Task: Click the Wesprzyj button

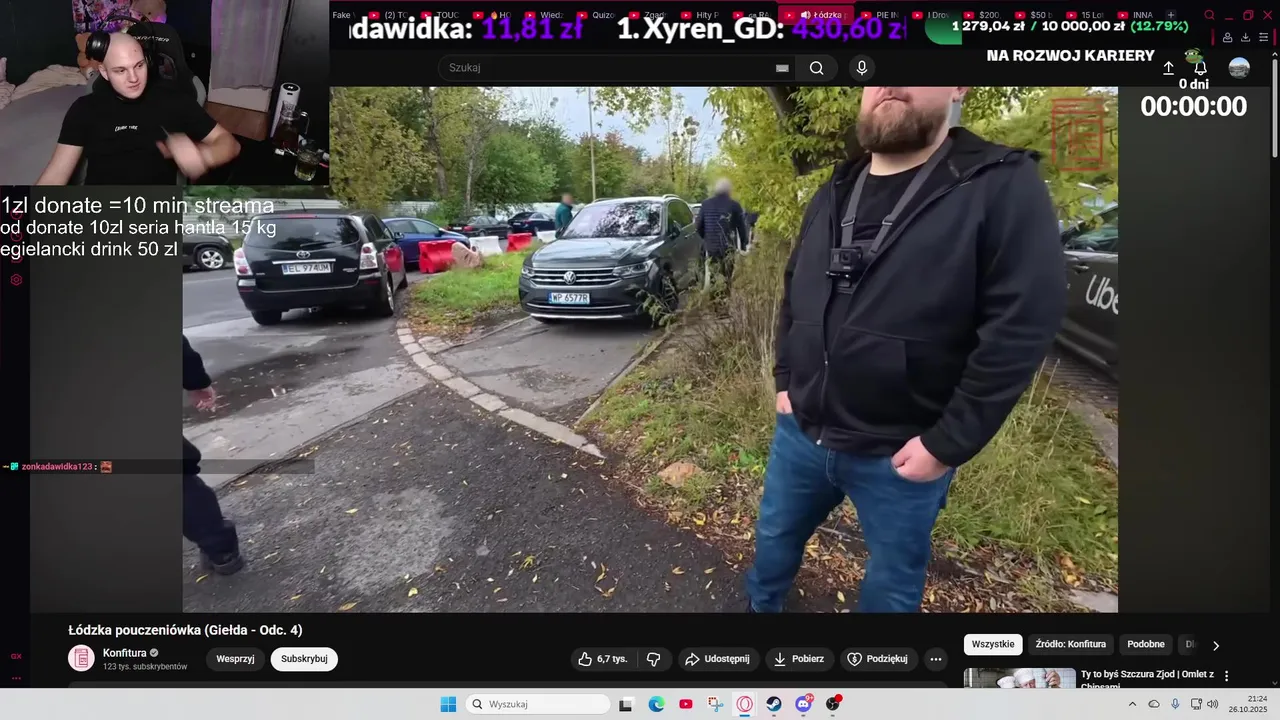Action: 235,659
